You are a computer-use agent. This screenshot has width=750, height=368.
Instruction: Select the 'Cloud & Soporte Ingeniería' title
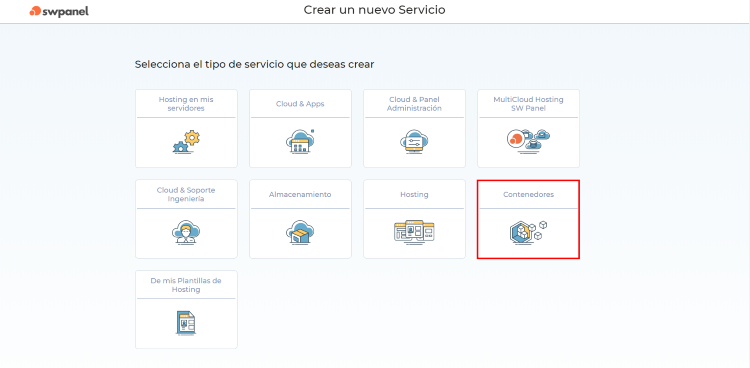tap(186, 194)
